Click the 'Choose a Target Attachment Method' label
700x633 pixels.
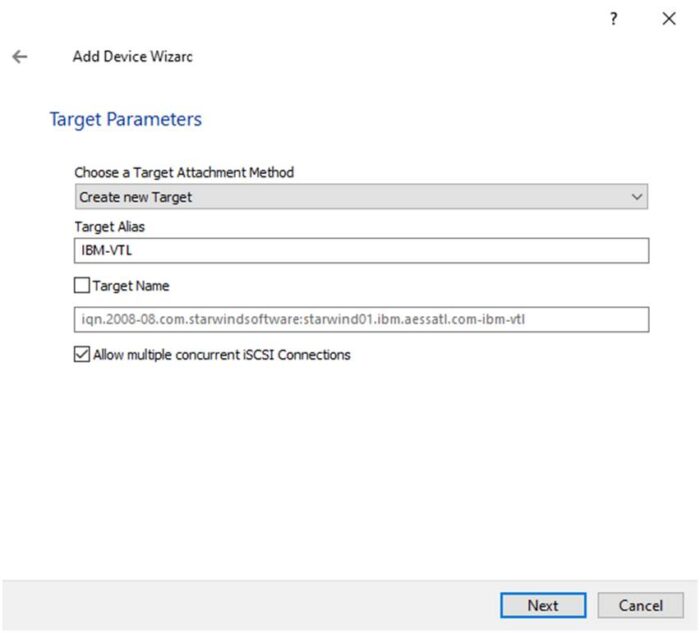pos(184,172)
